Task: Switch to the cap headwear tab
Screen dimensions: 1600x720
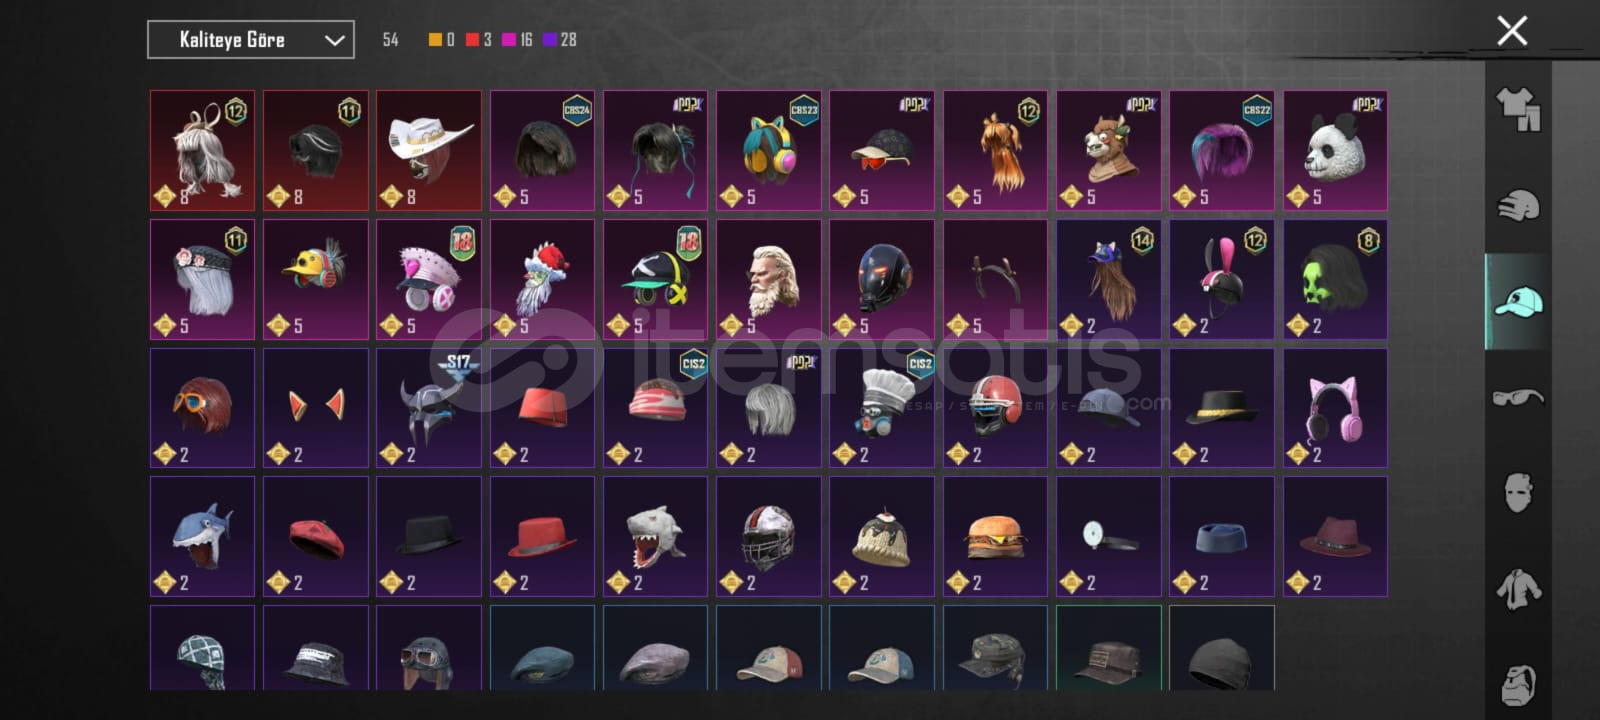Action: 1518,301
